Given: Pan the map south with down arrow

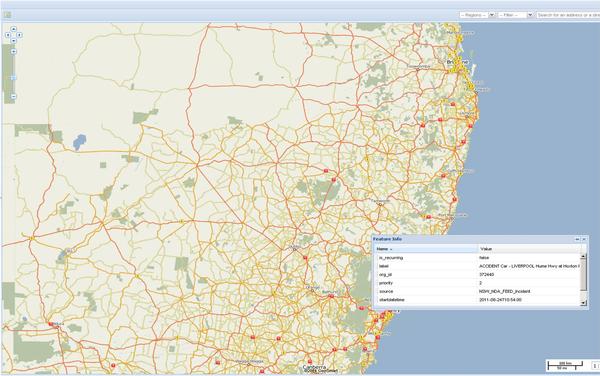Looking at the screenshot, I should (x=13, y=41).
